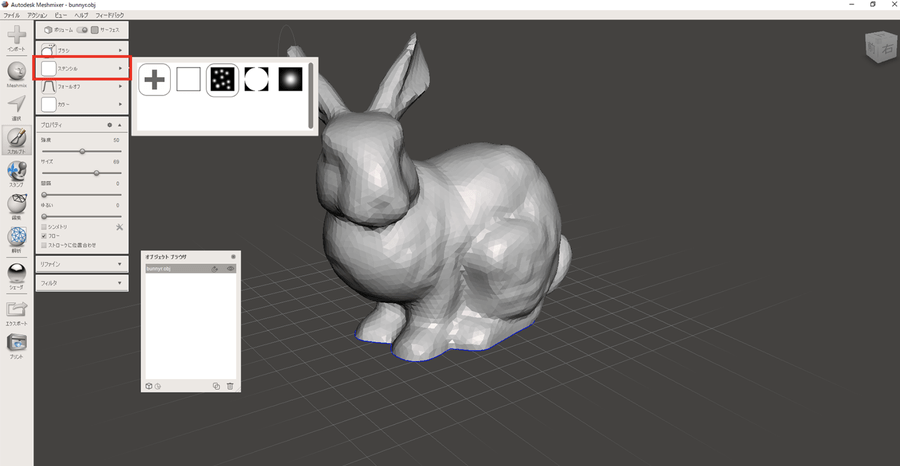Image resolution: width=900 pixels, height=466 pixels.
Task: Open the エクスポート (Export) tool
Action: pos(16,311)
